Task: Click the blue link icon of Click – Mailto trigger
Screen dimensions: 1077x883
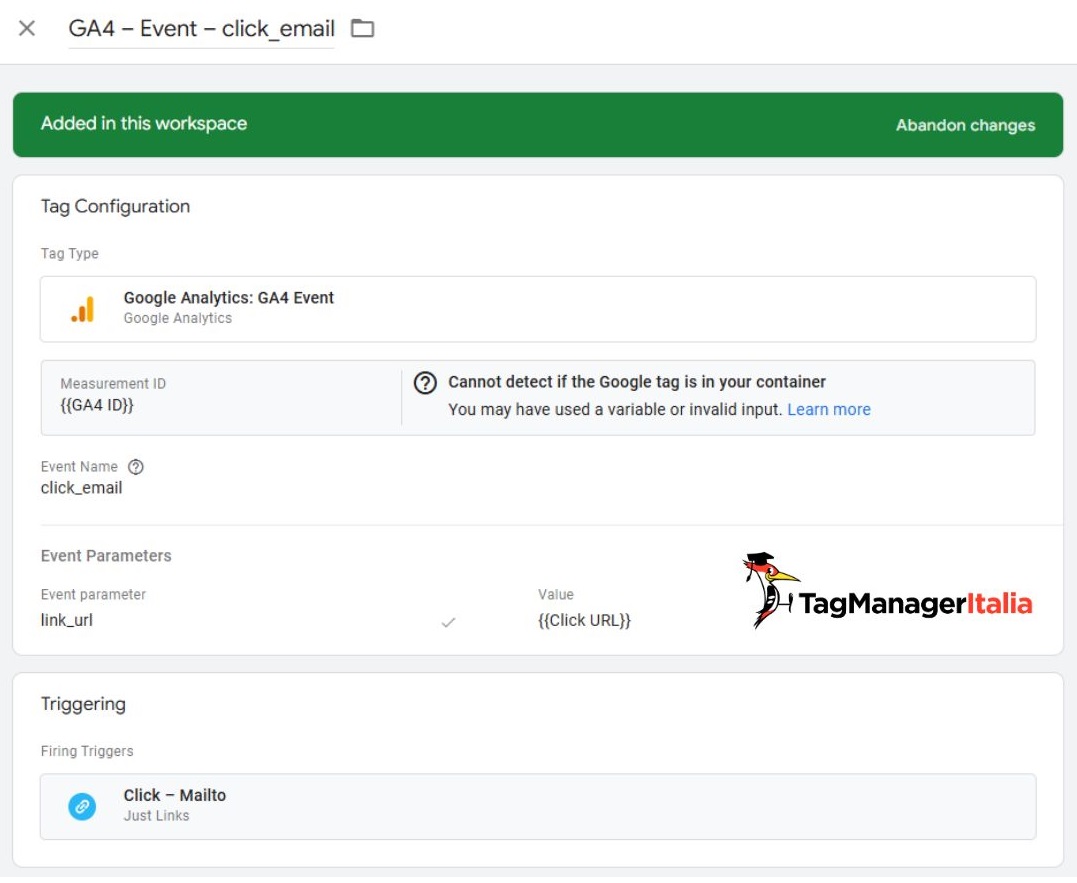Action: coord(82,807)
